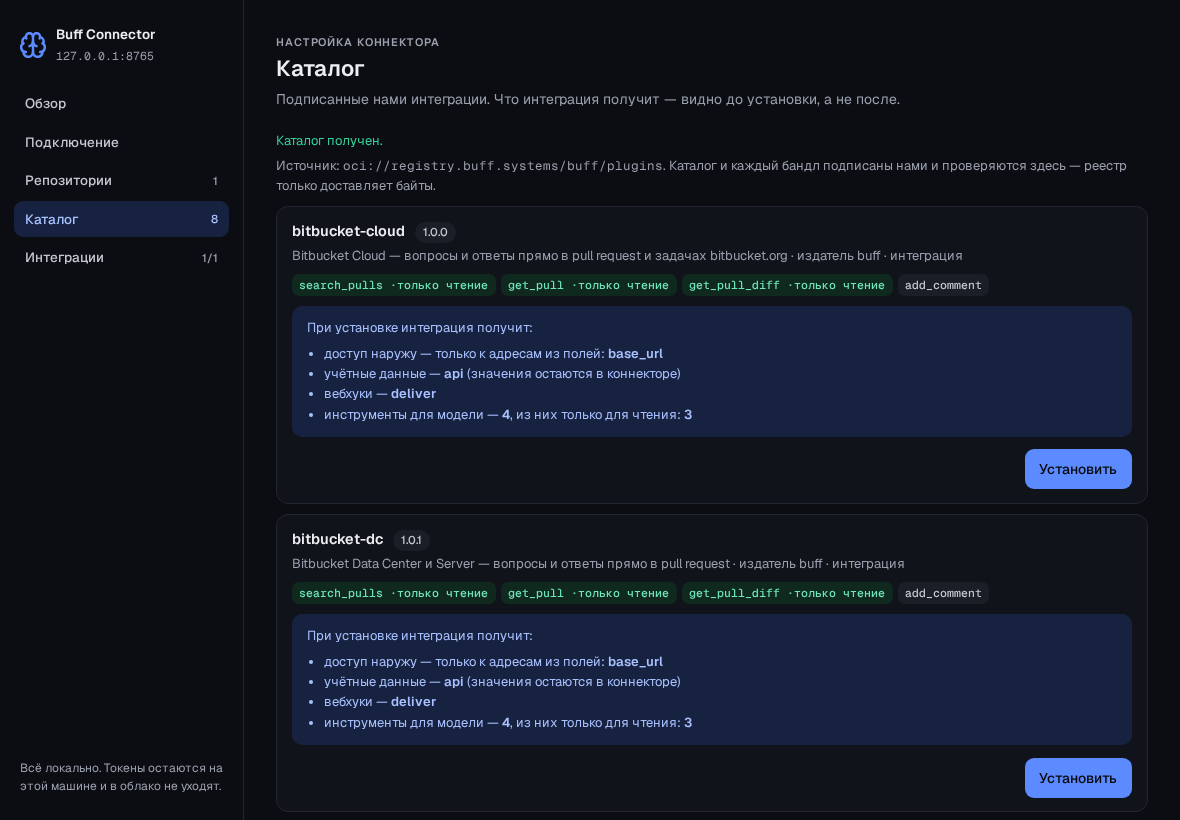Click the учётные данные — api line in bitbucket-dc card

502,682
